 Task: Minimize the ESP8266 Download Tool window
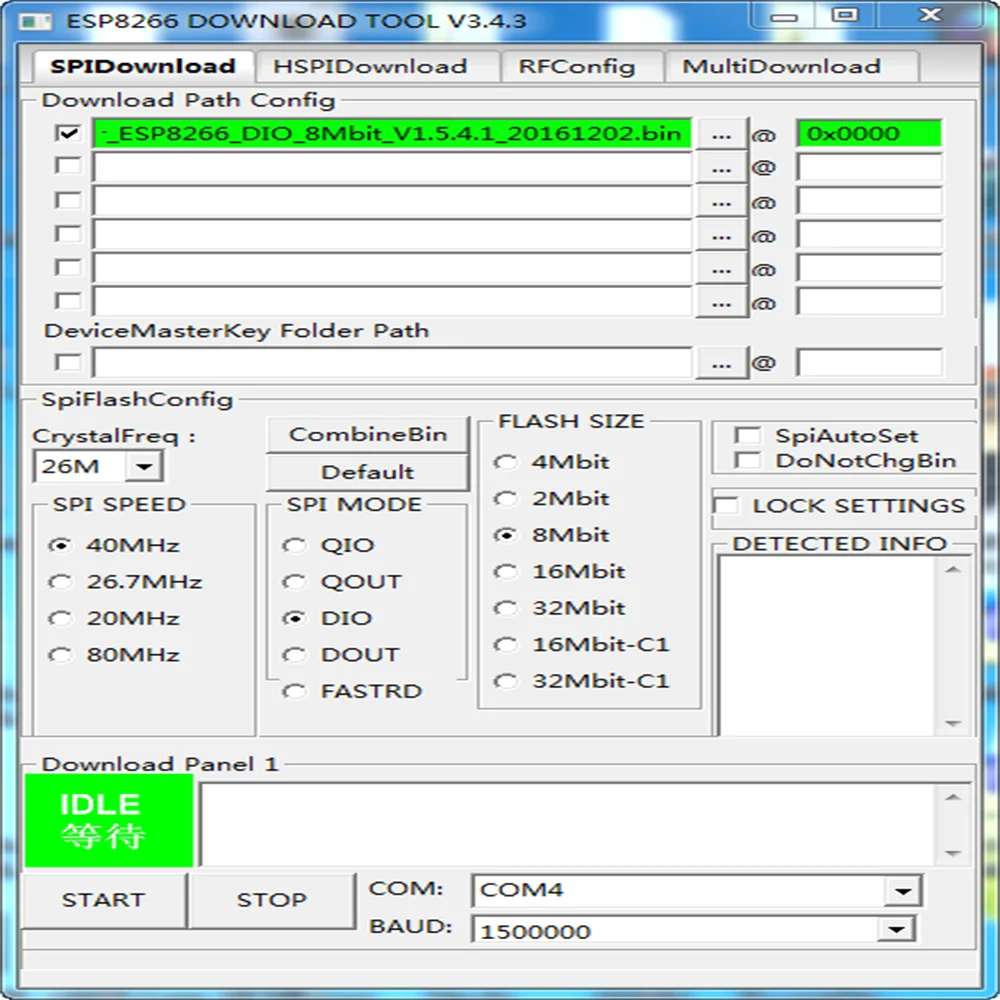point(784,17)
